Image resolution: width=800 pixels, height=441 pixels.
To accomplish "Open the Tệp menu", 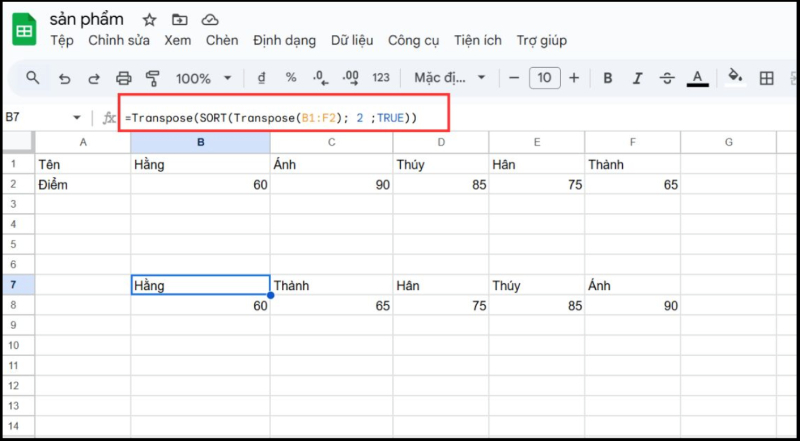I will [x=62, y=40].
